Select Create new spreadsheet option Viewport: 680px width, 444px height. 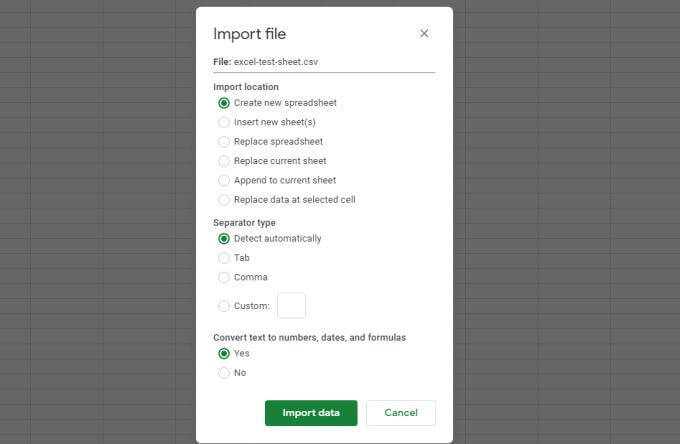pyautogui.click(x=224, y=103)
